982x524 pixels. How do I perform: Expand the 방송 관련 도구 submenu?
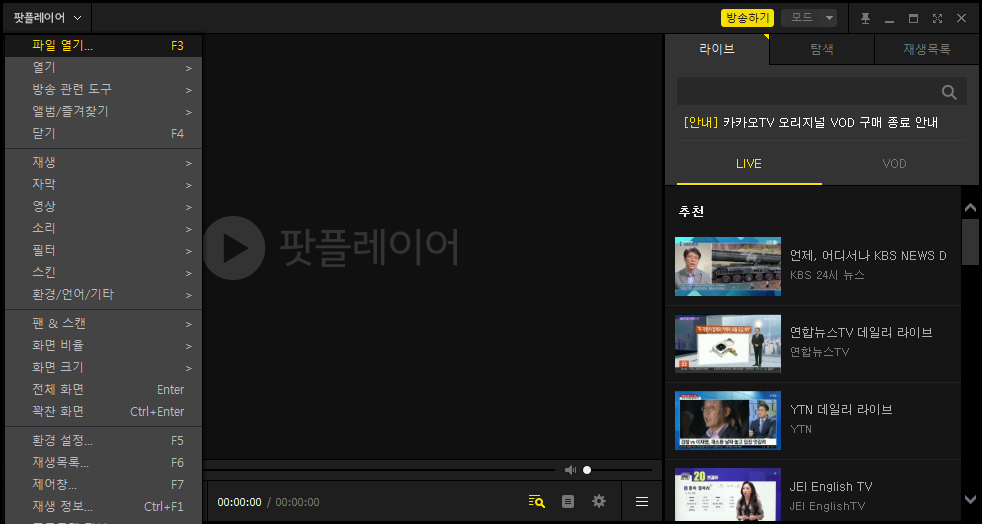[103, 90]
